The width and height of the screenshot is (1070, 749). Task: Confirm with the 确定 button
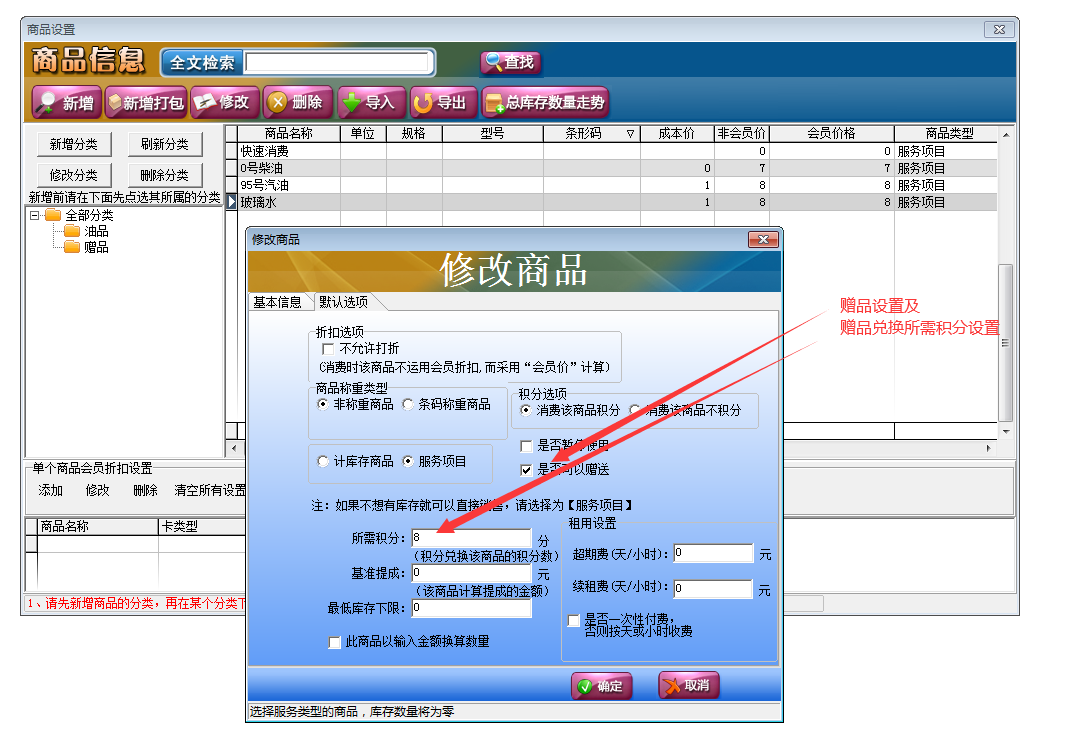click(x=601, y=686)
